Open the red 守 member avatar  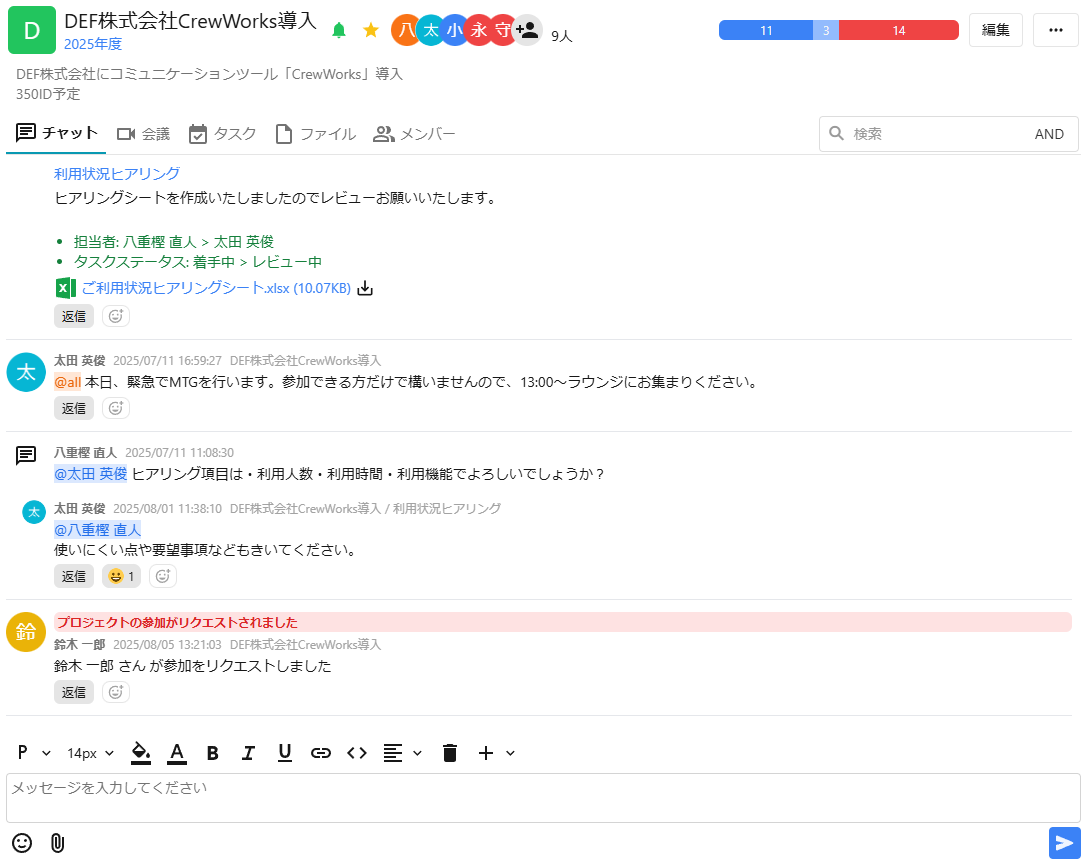503,30
